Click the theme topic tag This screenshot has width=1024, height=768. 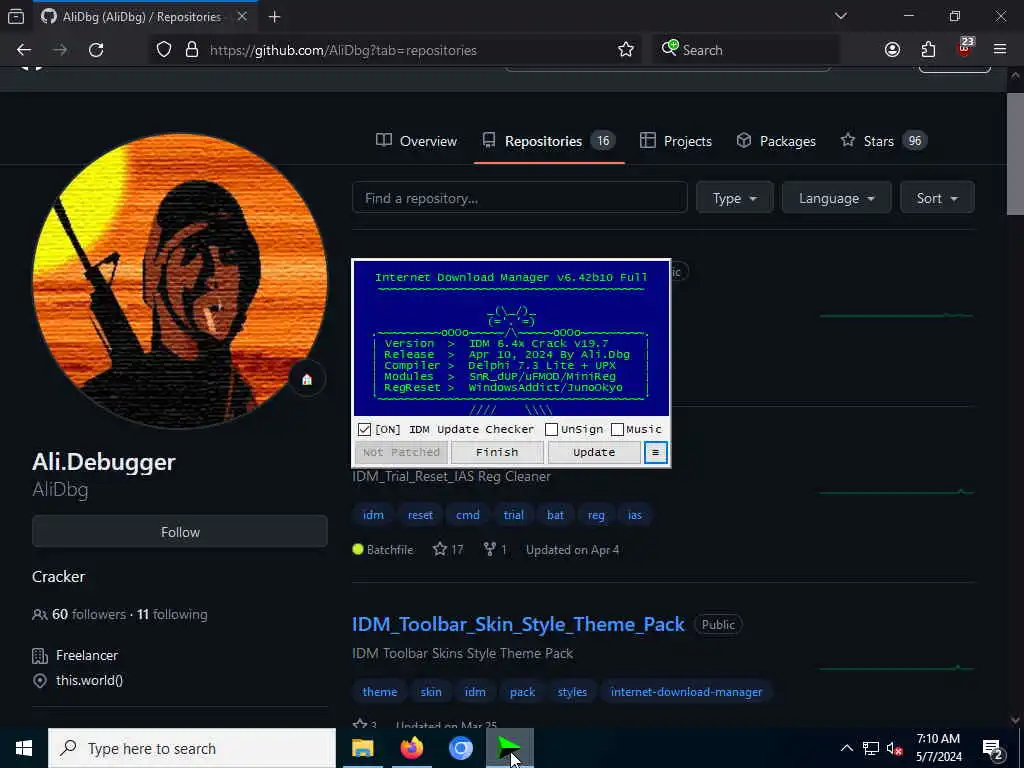pyautogui.click(x=379, y=692)
